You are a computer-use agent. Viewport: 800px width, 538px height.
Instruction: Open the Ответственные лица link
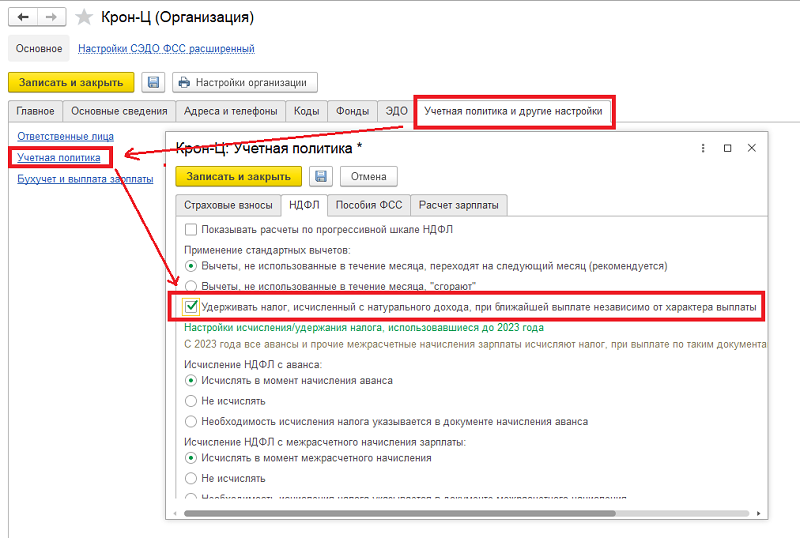(65, 136)
